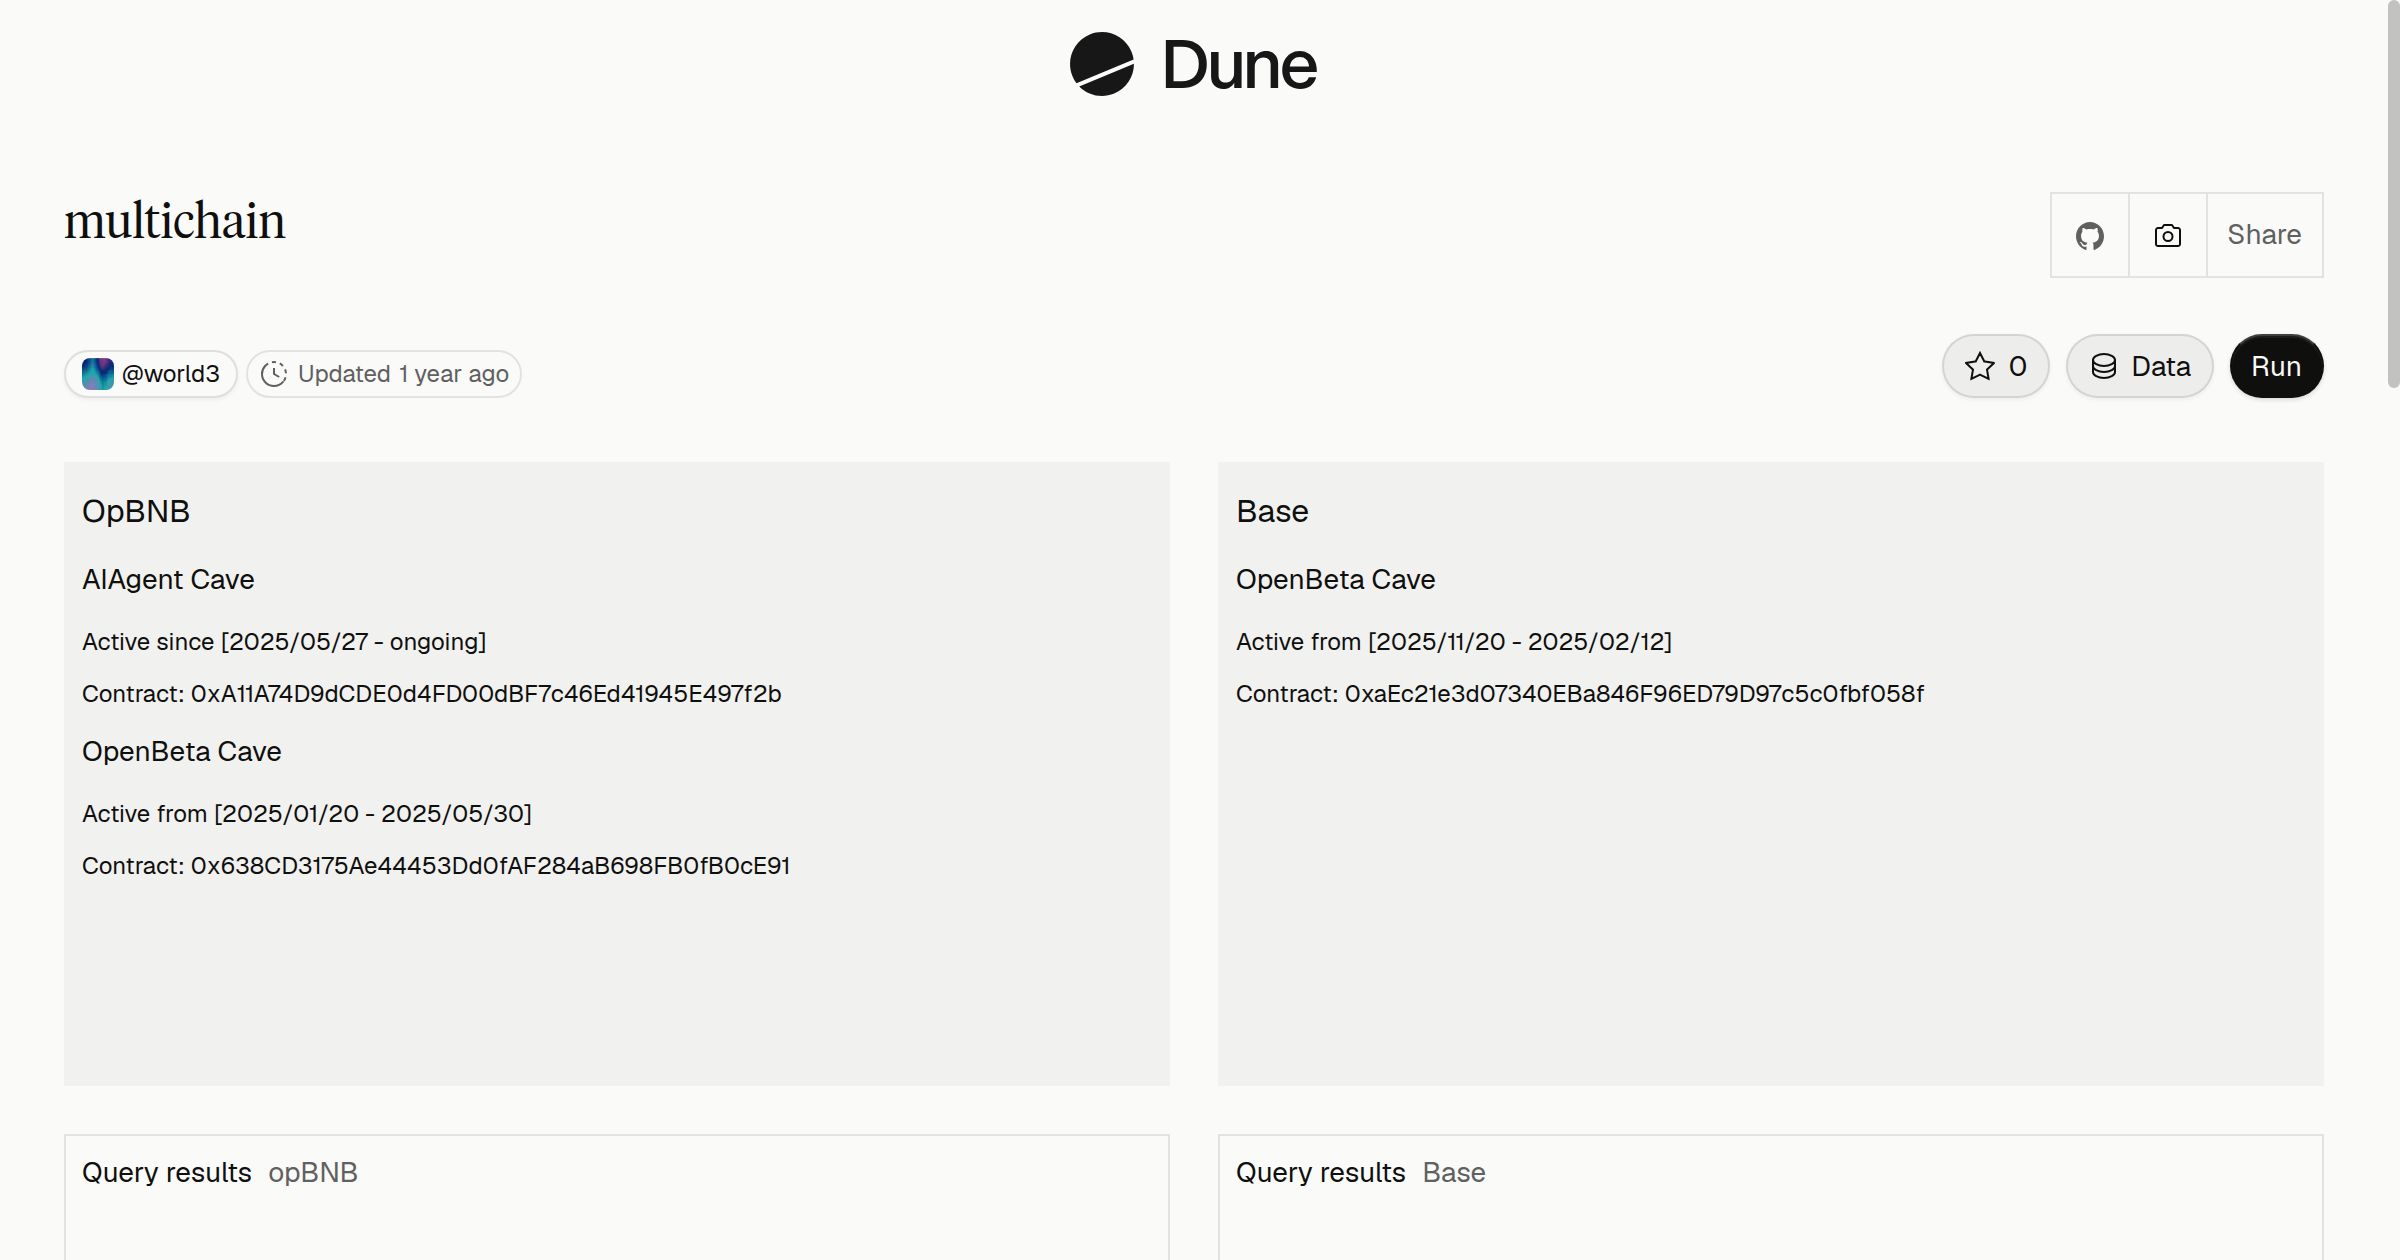Click the Dune wordmark text
The width and height of the screenshot is (2400, 1260).
pyautogui.click(x=1240, y=65)
